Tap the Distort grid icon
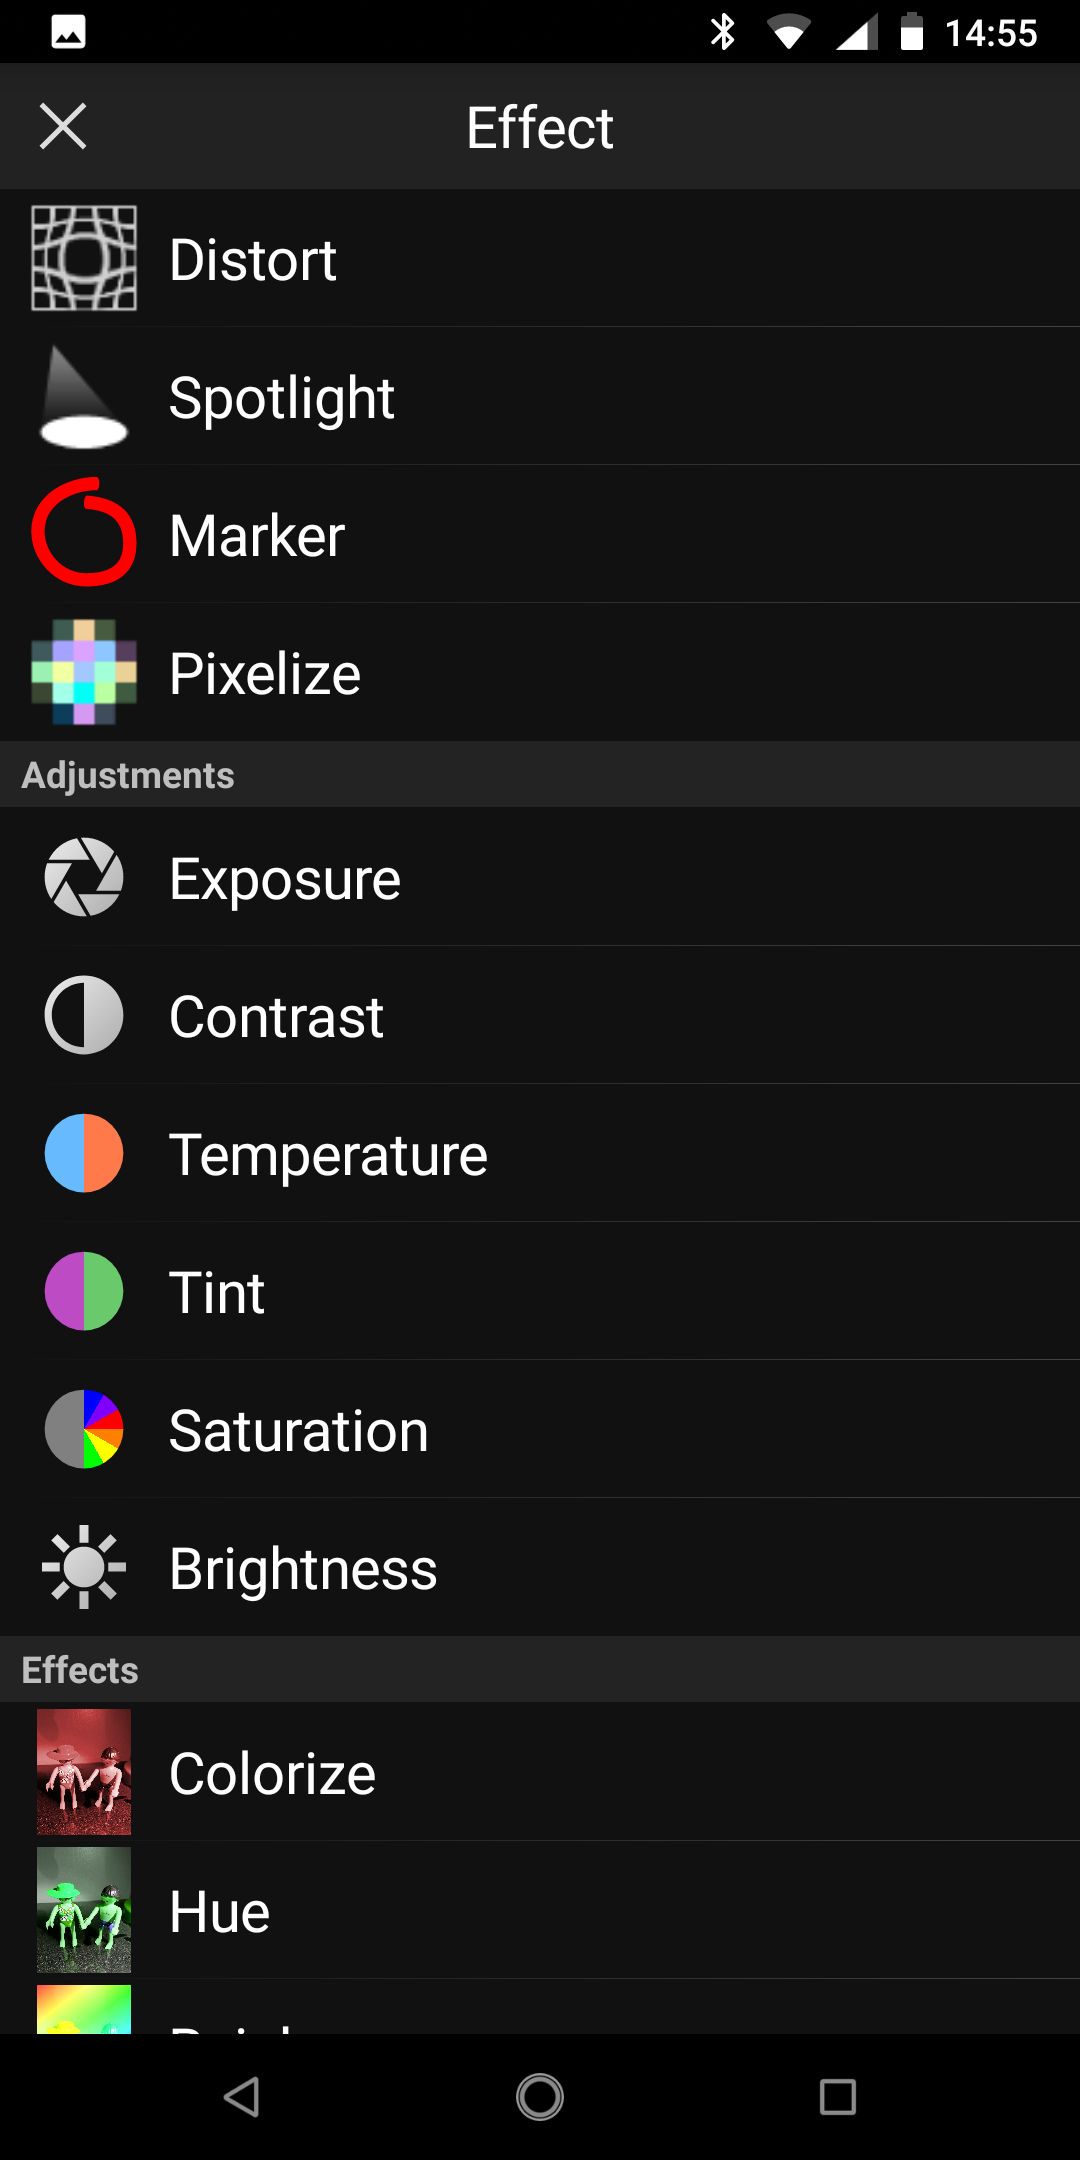 pos(84,258)
